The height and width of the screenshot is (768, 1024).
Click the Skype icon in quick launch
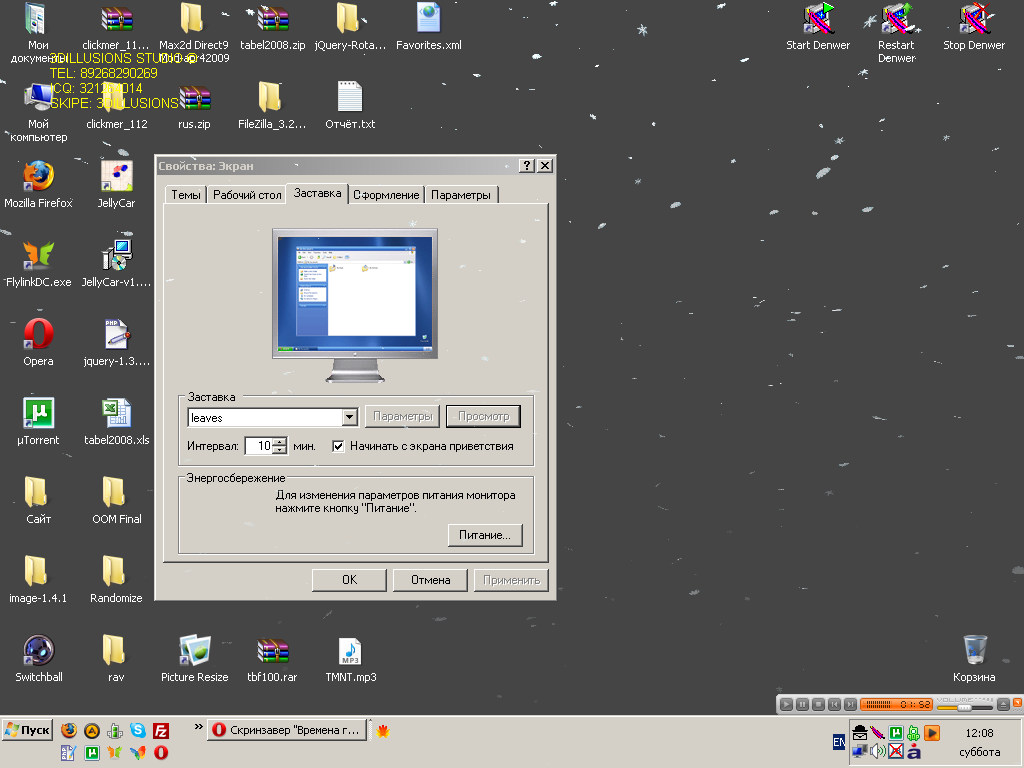click(x=137, y=731)
